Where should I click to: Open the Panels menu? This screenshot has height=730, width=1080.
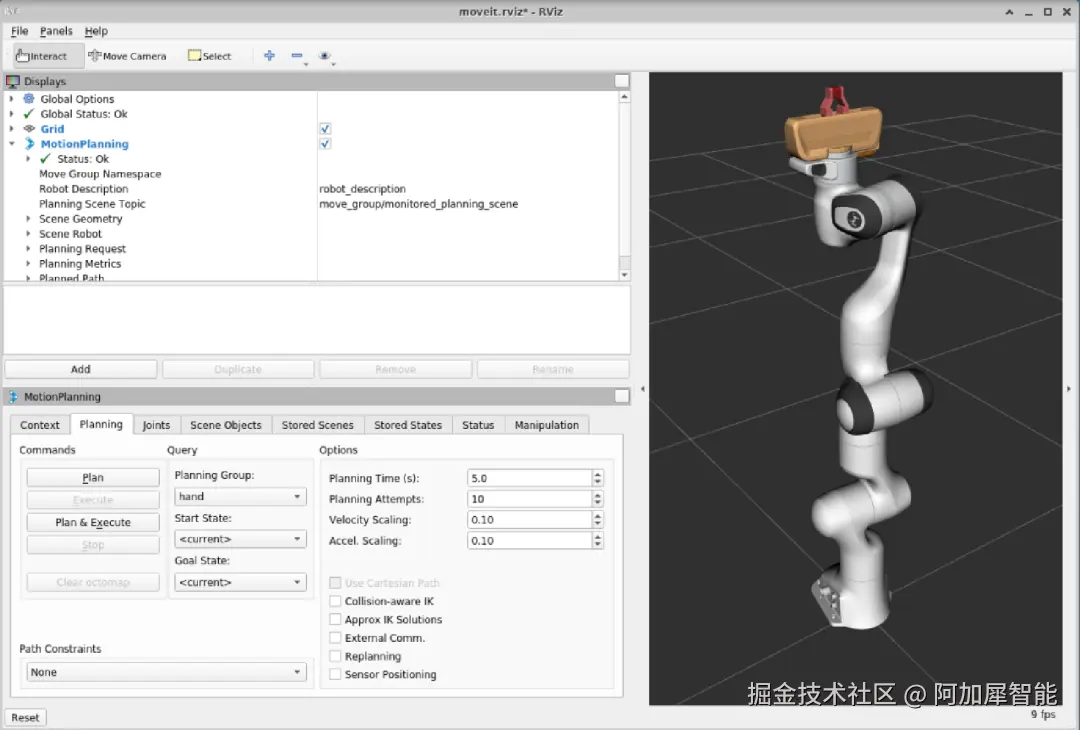56,31
